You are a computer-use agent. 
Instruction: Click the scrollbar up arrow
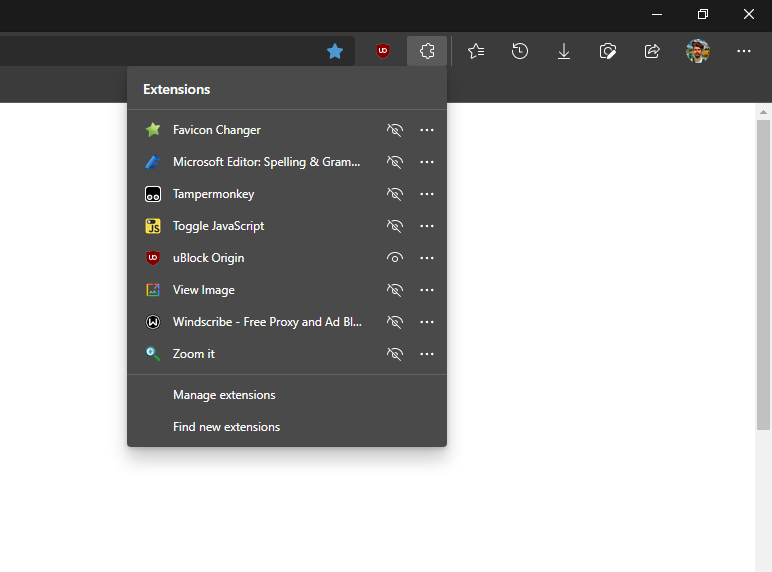pyautogui.click(x=763, y=112)
